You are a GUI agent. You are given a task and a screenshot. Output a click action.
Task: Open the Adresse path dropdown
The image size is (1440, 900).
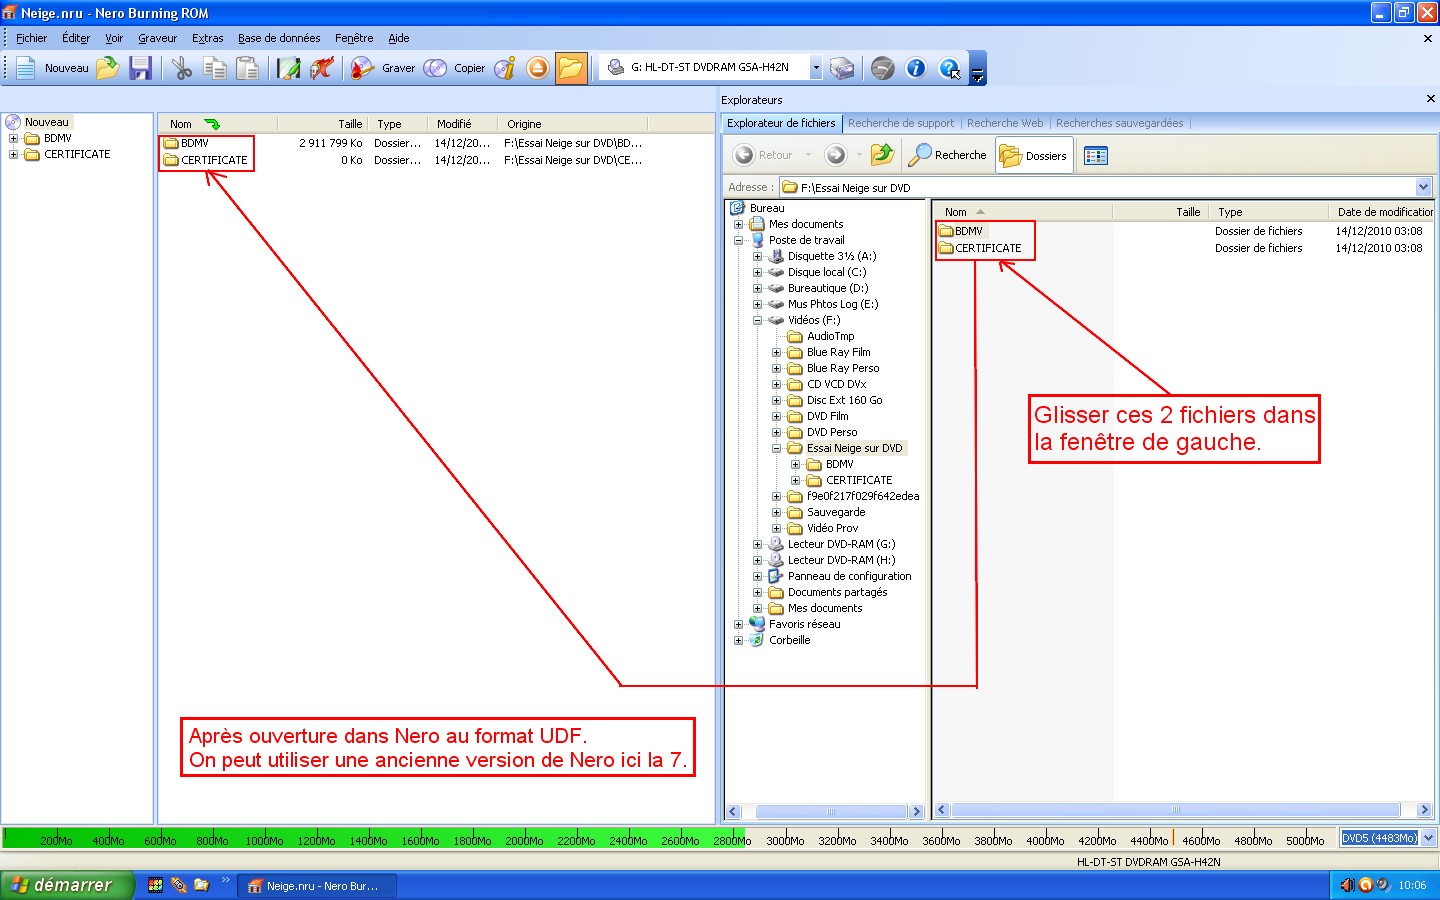coord(1423,187)
